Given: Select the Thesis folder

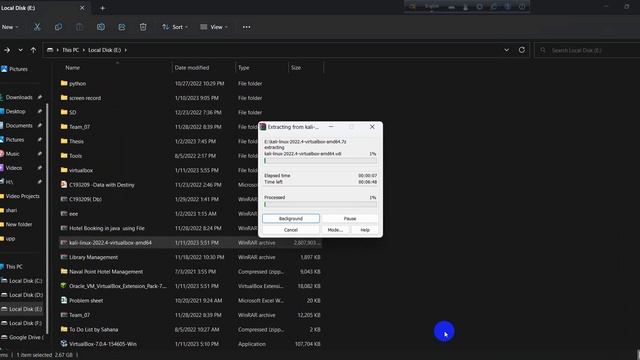Looking at the screenshot, I should [x=76, y=141].
